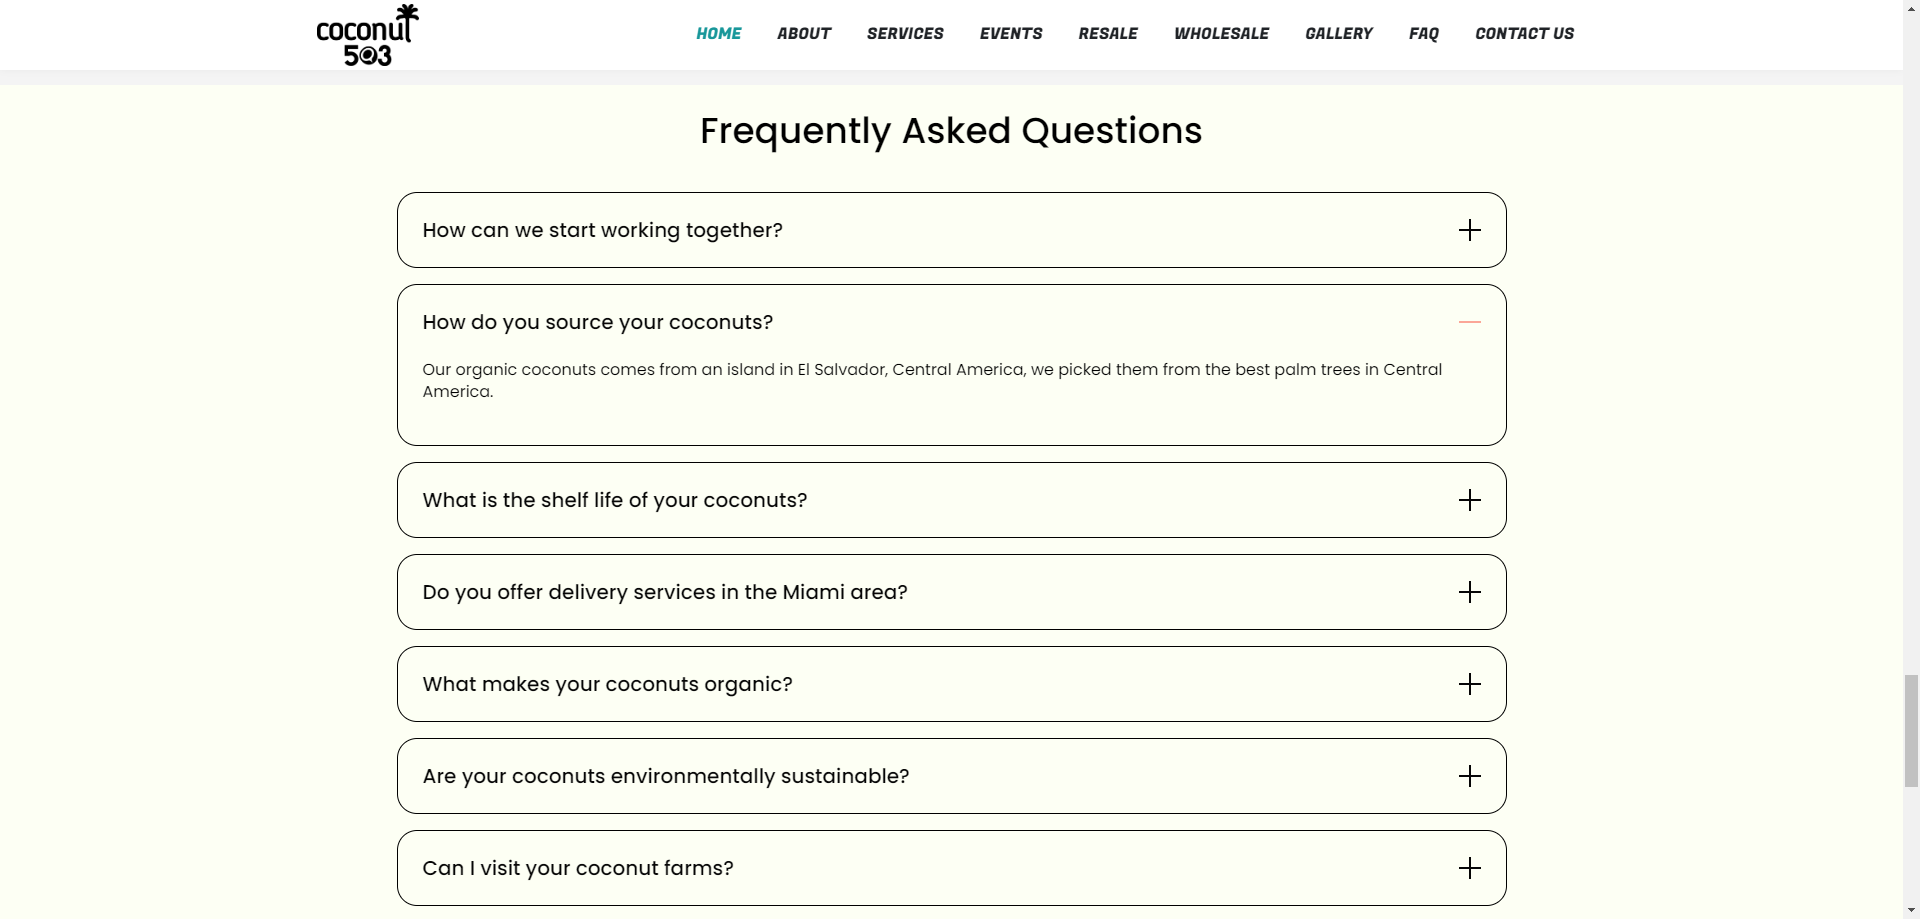
Task: Open the Services menu item
Action: 905,34
